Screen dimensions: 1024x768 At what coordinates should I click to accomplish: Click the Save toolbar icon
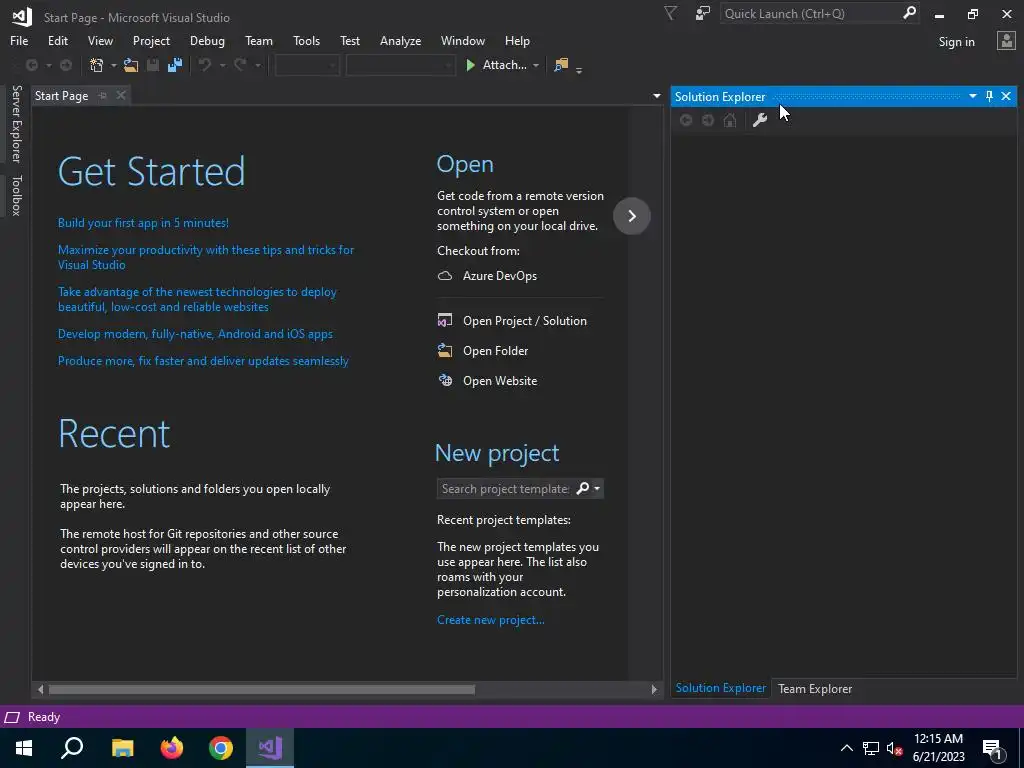[x=153, y=65]
